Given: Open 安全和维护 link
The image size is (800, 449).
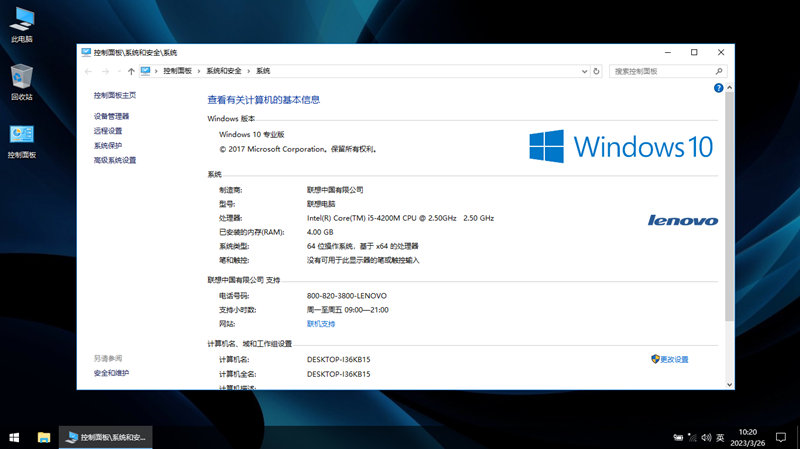Looking at the screenshot, I should click(111, 373).
